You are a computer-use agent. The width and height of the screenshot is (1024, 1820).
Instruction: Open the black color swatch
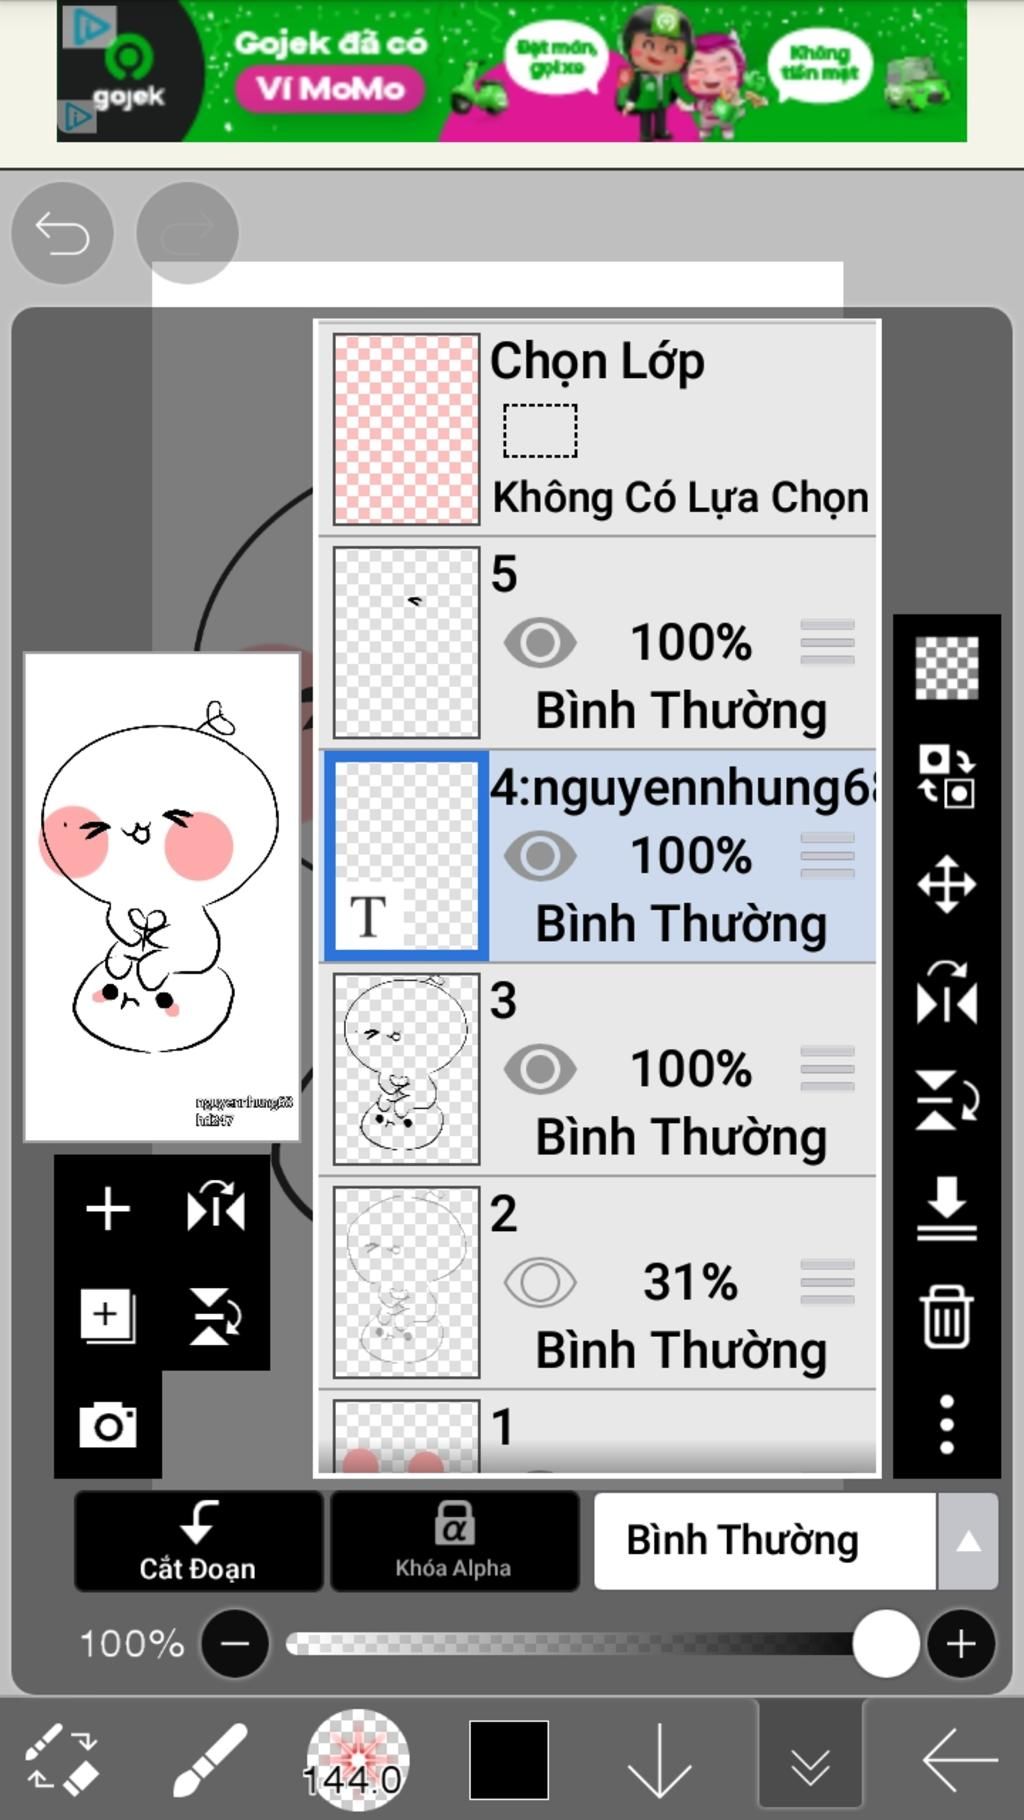pos(509,1759)
